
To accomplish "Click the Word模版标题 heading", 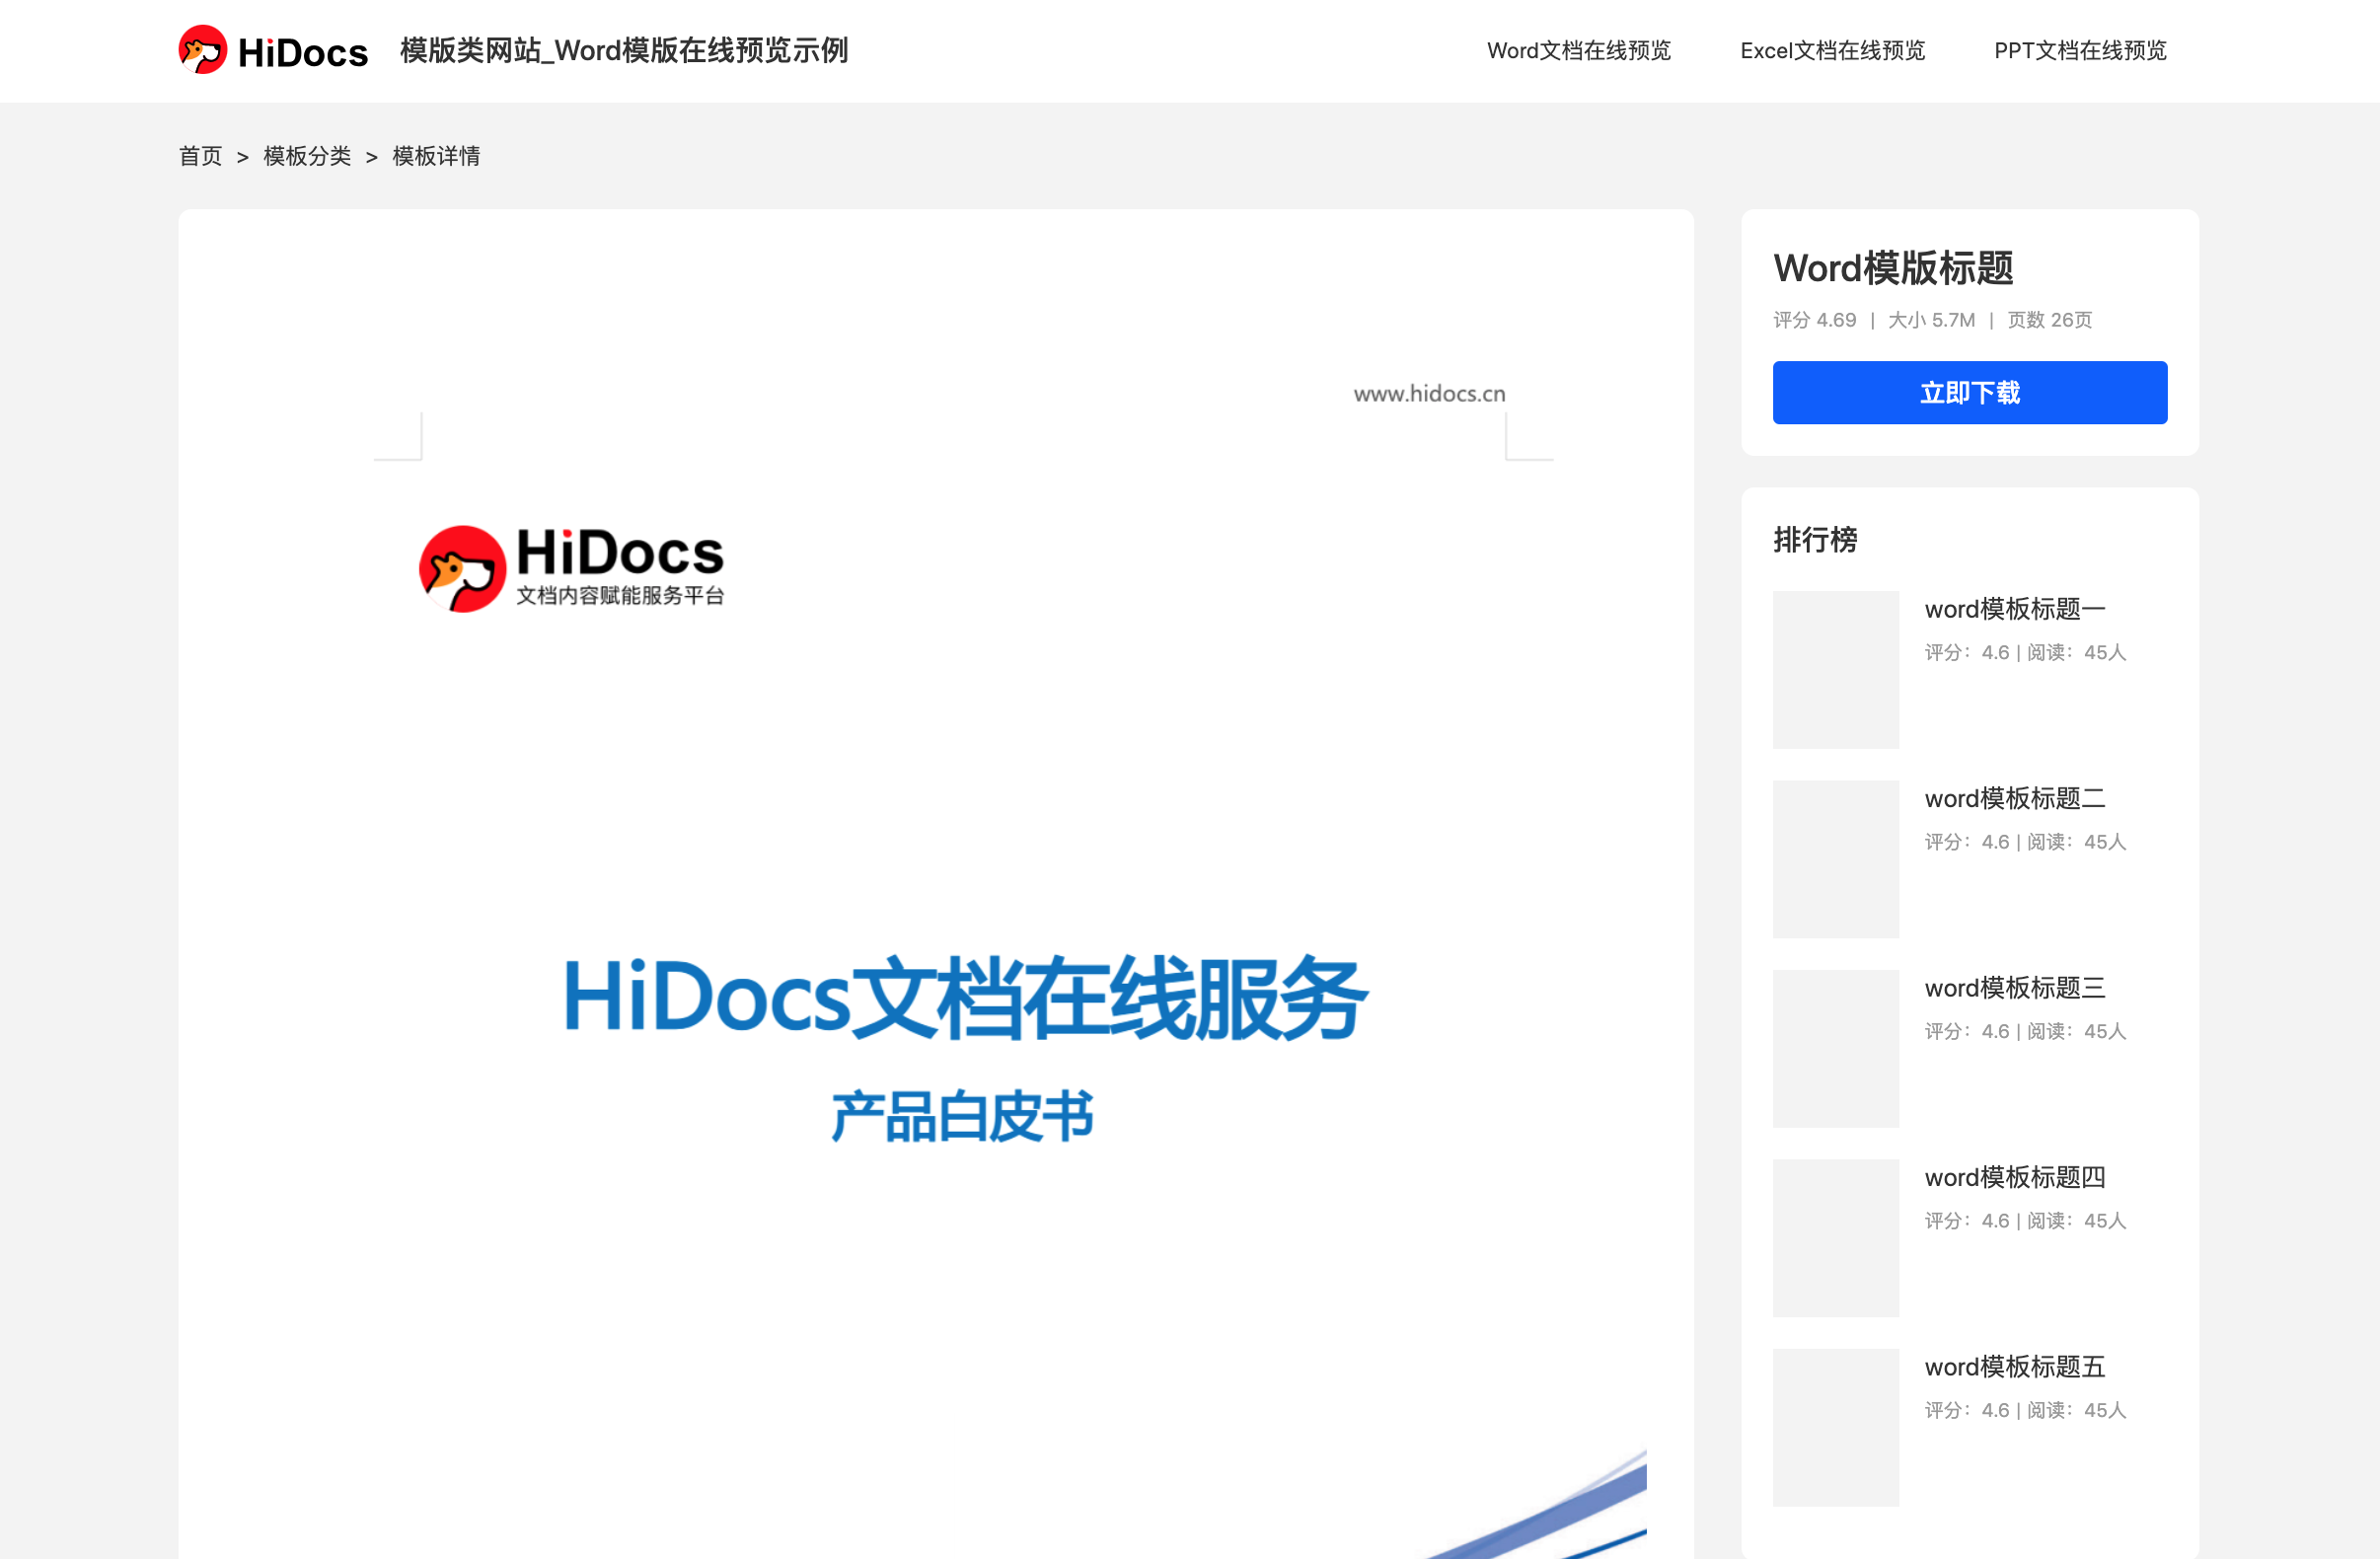I will click(1892, 268).
